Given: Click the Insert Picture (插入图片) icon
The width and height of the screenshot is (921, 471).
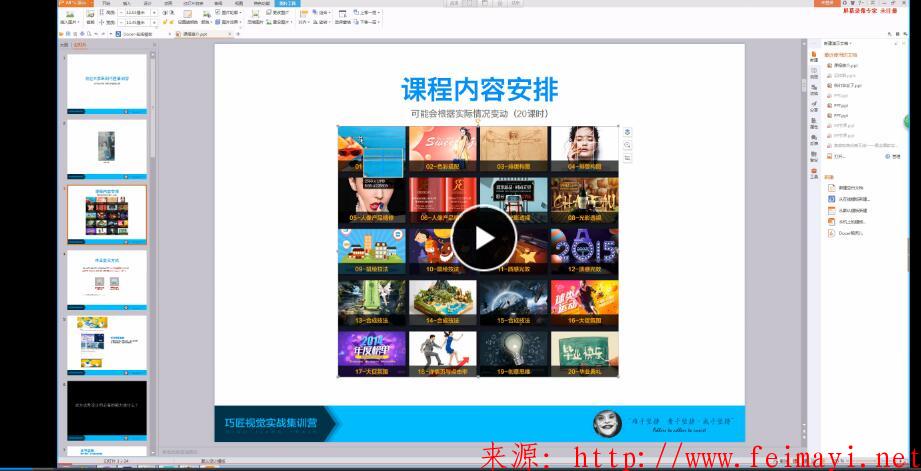Looking at the screenshot, I should [x=70, y=16].
